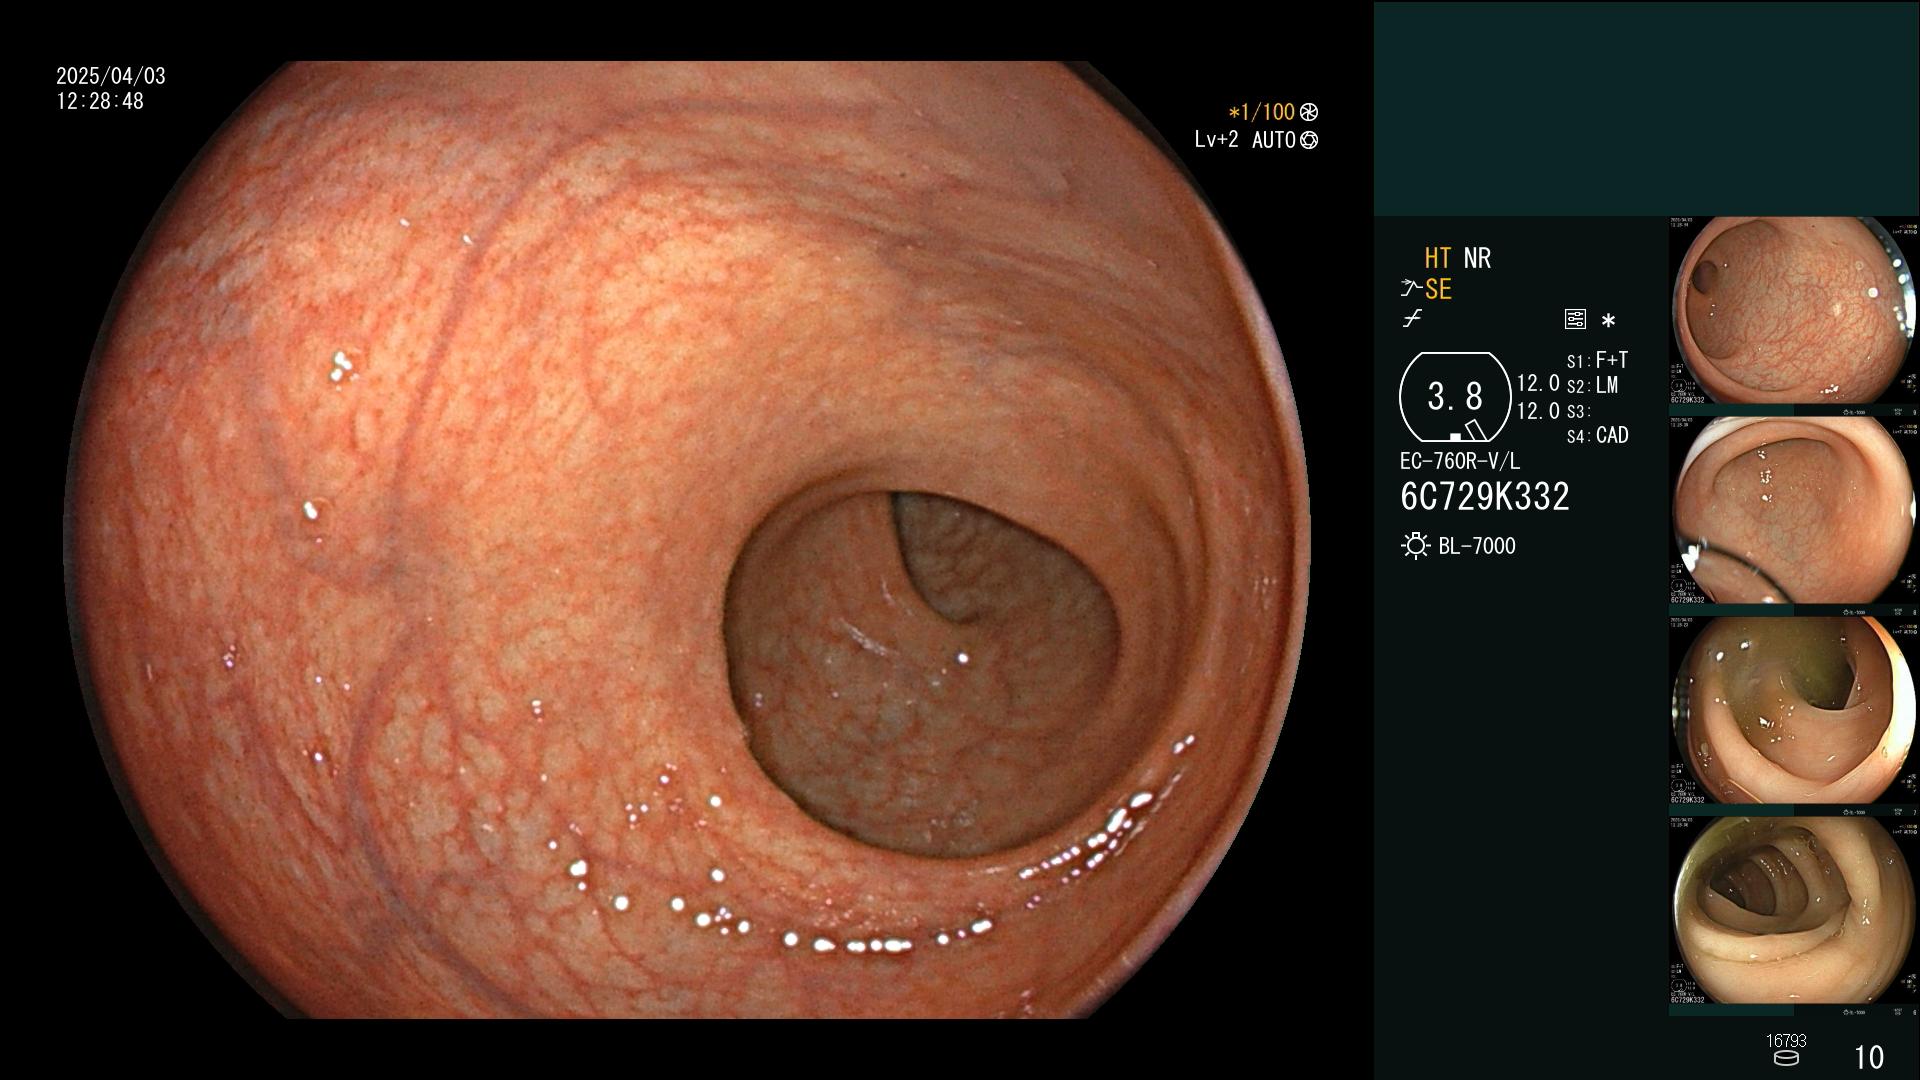Click the S2: LM switch assignment

(1592, 385)
